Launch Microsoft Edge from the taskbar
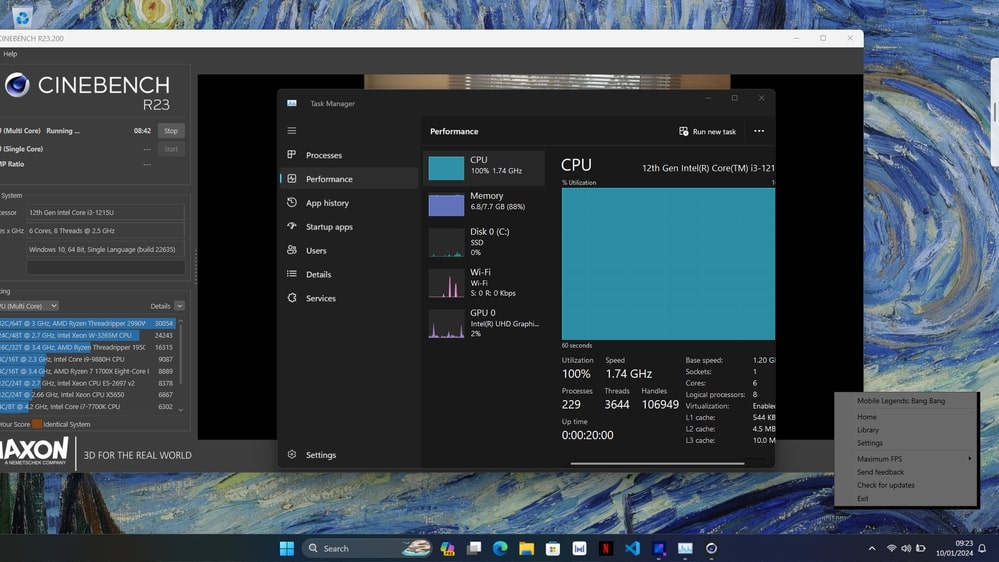Screen dimensions: 999x562 (500, 548)
